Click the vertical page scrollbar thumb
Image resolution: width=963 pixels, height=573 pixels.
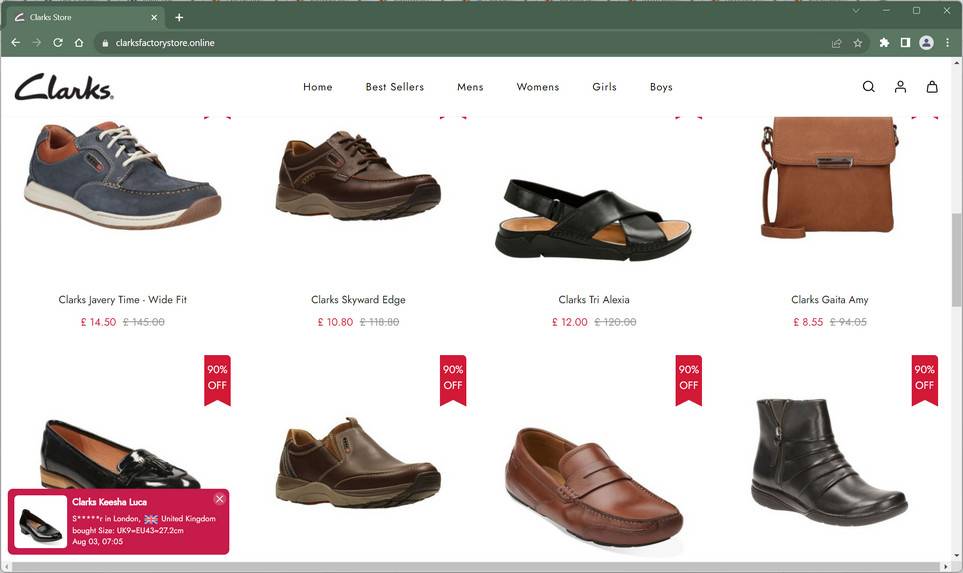[x=956, y=259]
